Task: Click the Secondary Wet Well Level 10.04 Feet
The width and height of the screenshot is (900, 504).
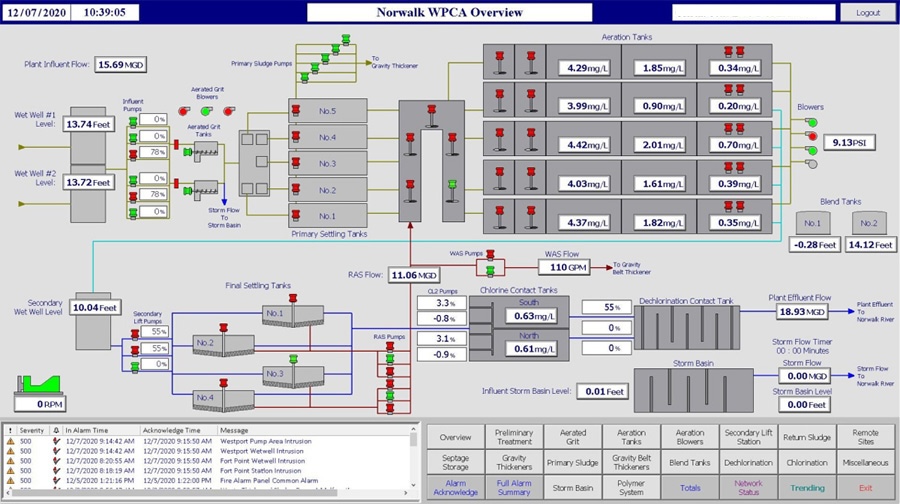Action: [95, 308]
